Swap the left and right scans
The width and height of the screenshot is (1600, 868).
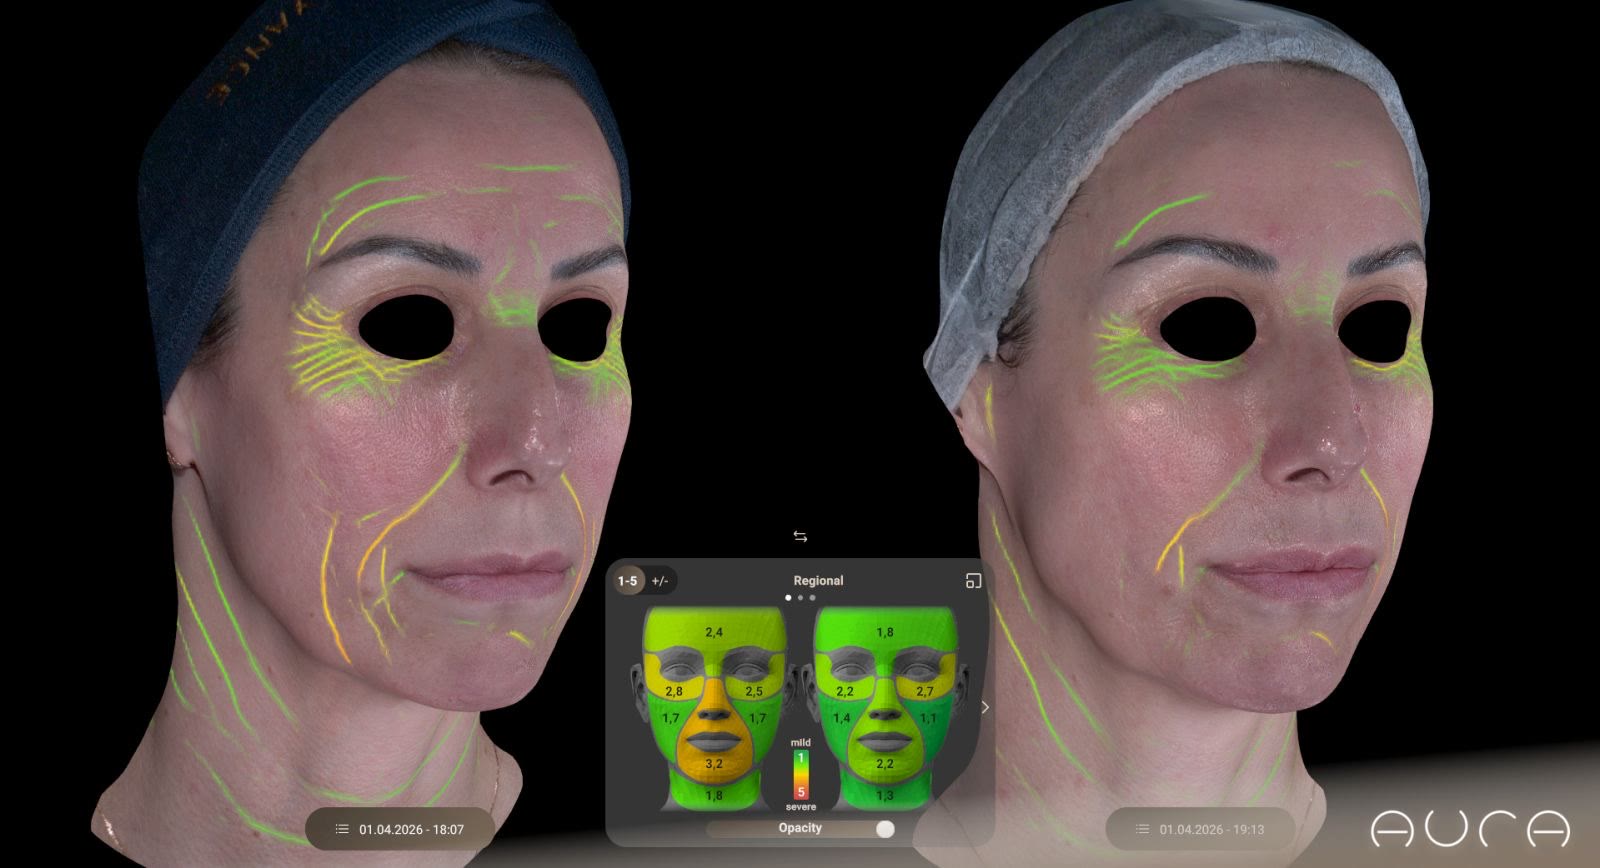(x=800, y=537)
